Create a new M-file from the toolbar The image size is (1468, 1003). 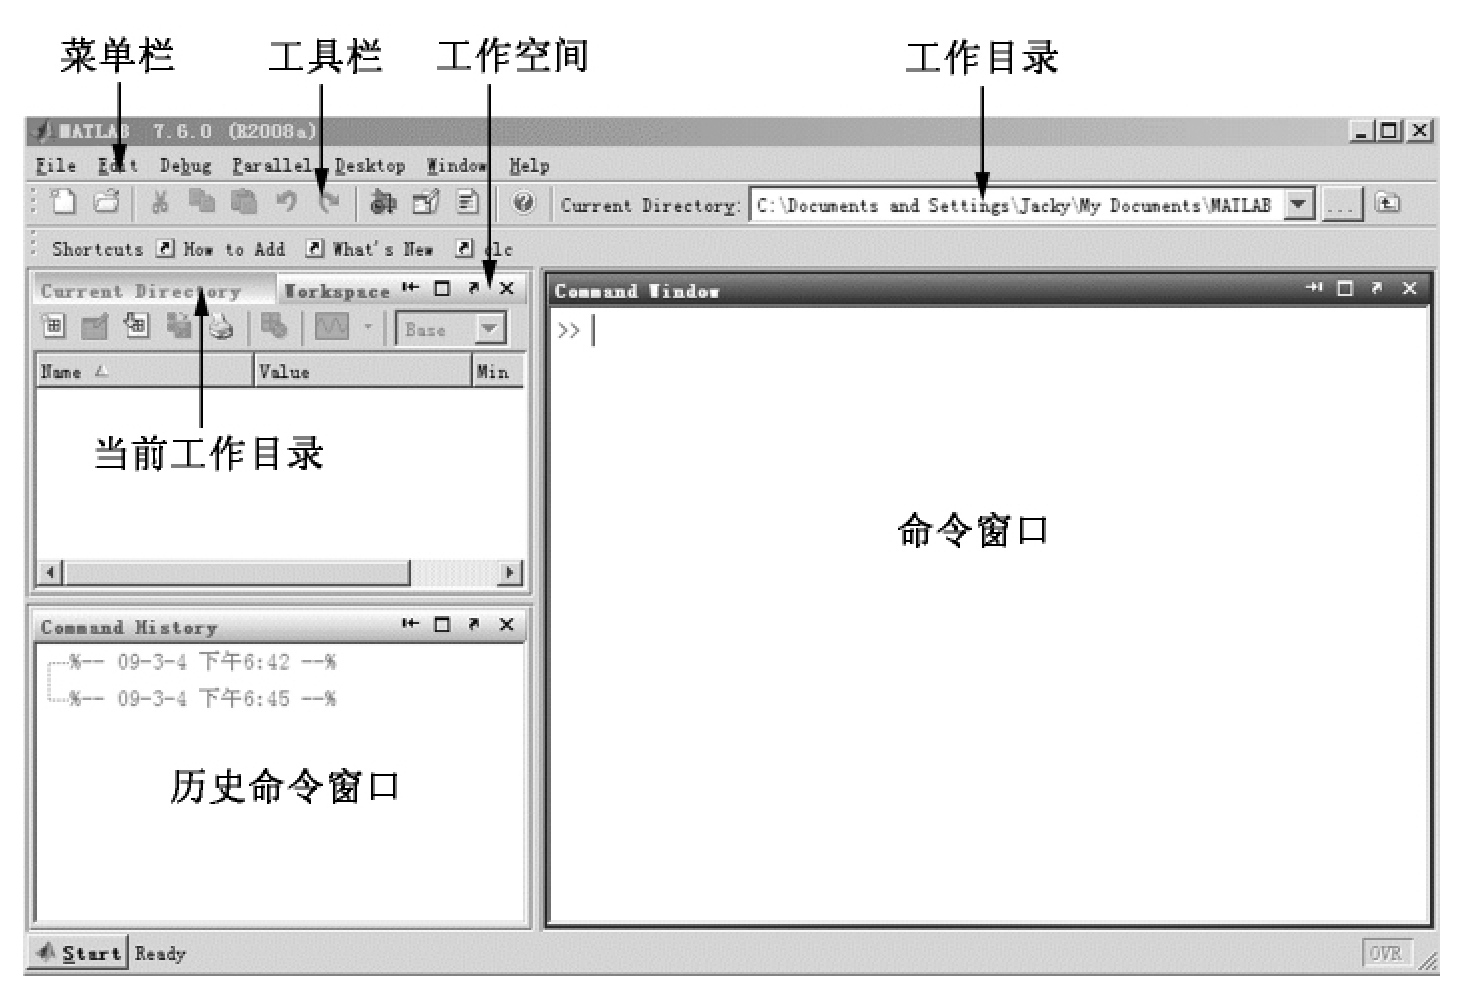pos(64,202)
